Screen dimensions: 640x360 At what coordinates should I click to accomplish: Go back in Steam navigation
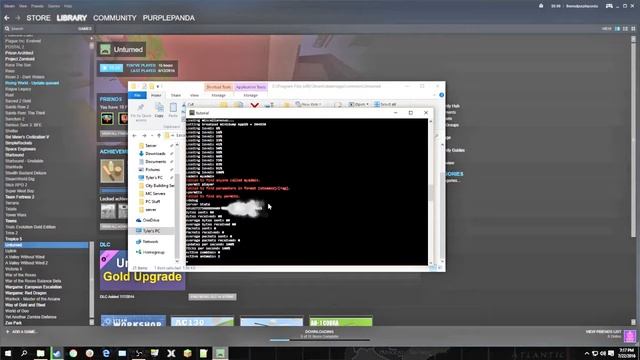click(7, 18)
